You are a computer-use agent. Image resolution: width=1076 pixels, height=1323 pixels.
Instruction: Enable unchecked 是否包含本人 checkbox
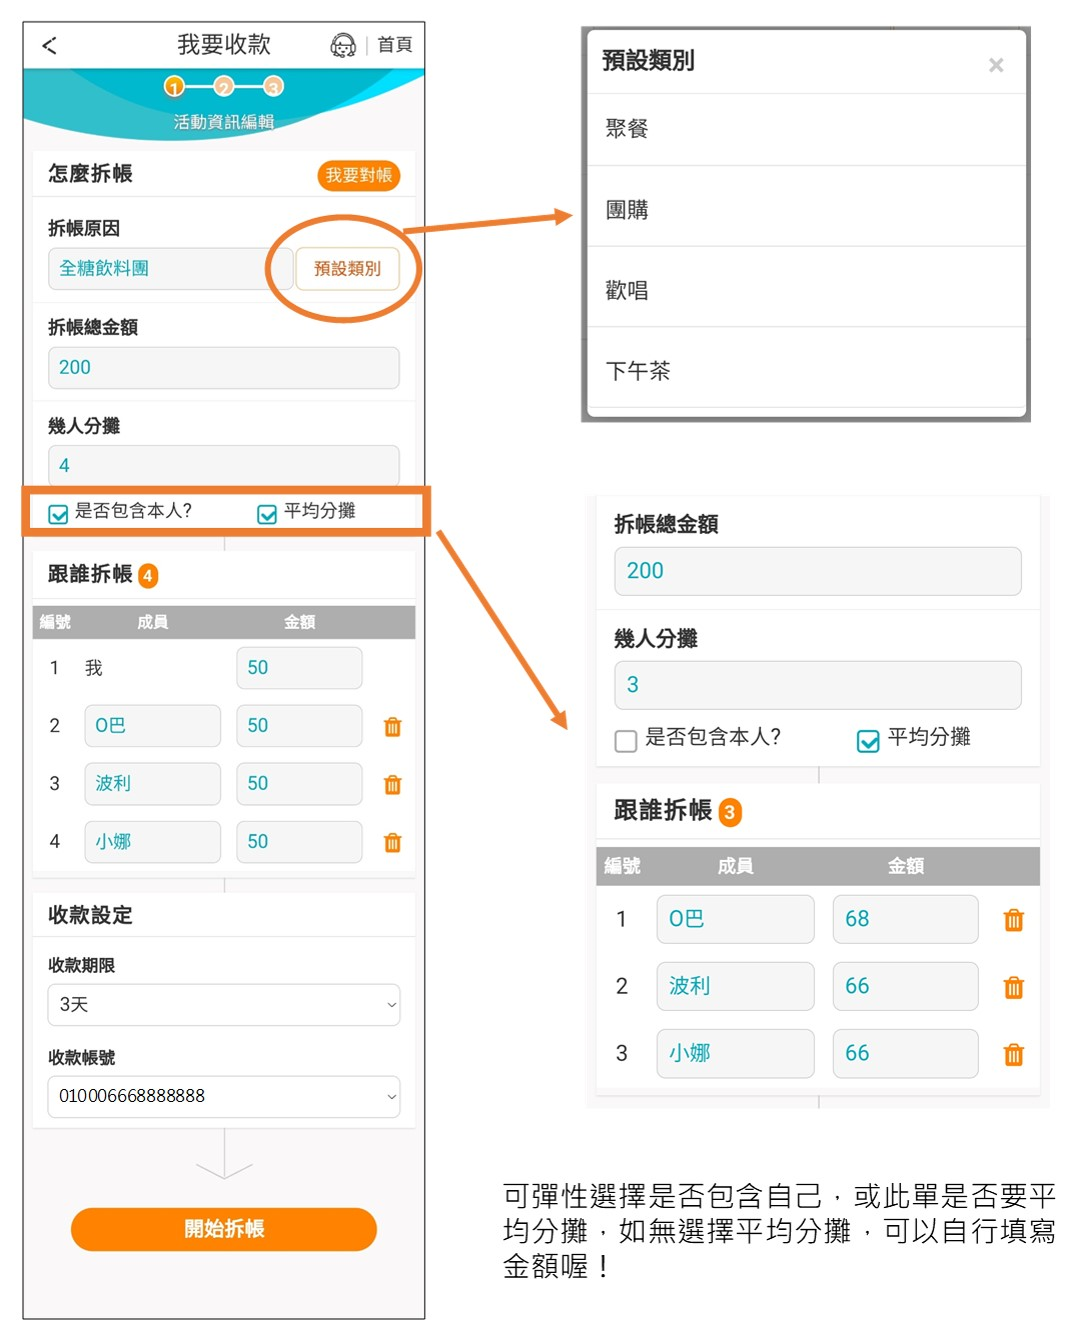[x=626, y=741]
